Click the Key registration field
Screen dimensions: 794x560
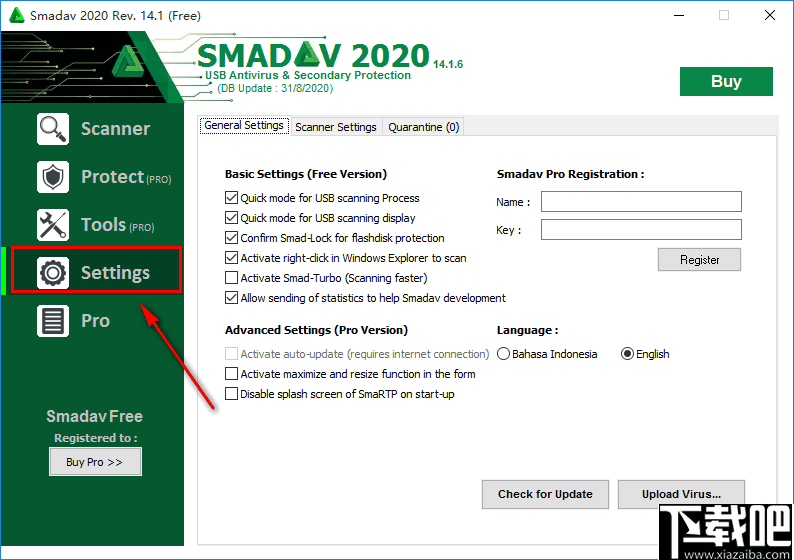click(x=641, y=229)
